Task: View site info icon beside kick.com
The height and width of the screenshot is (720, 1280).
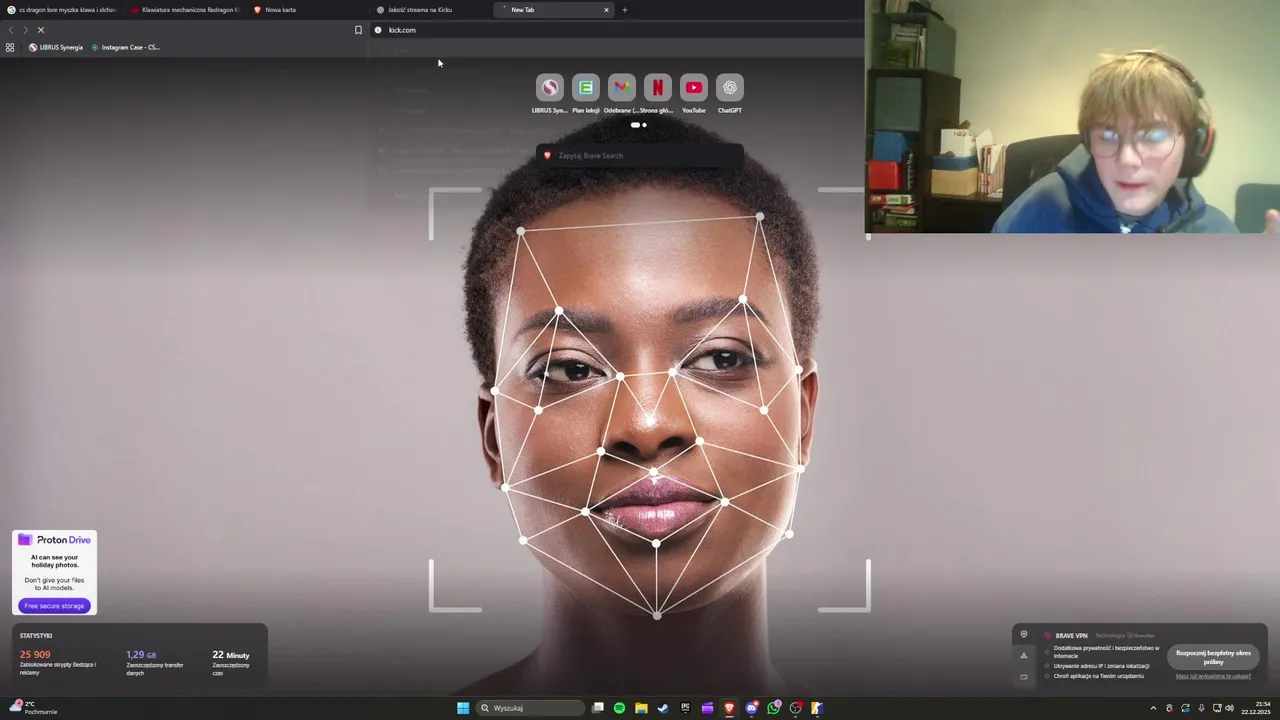Action: pyautogui.click(x=378, y=30)
